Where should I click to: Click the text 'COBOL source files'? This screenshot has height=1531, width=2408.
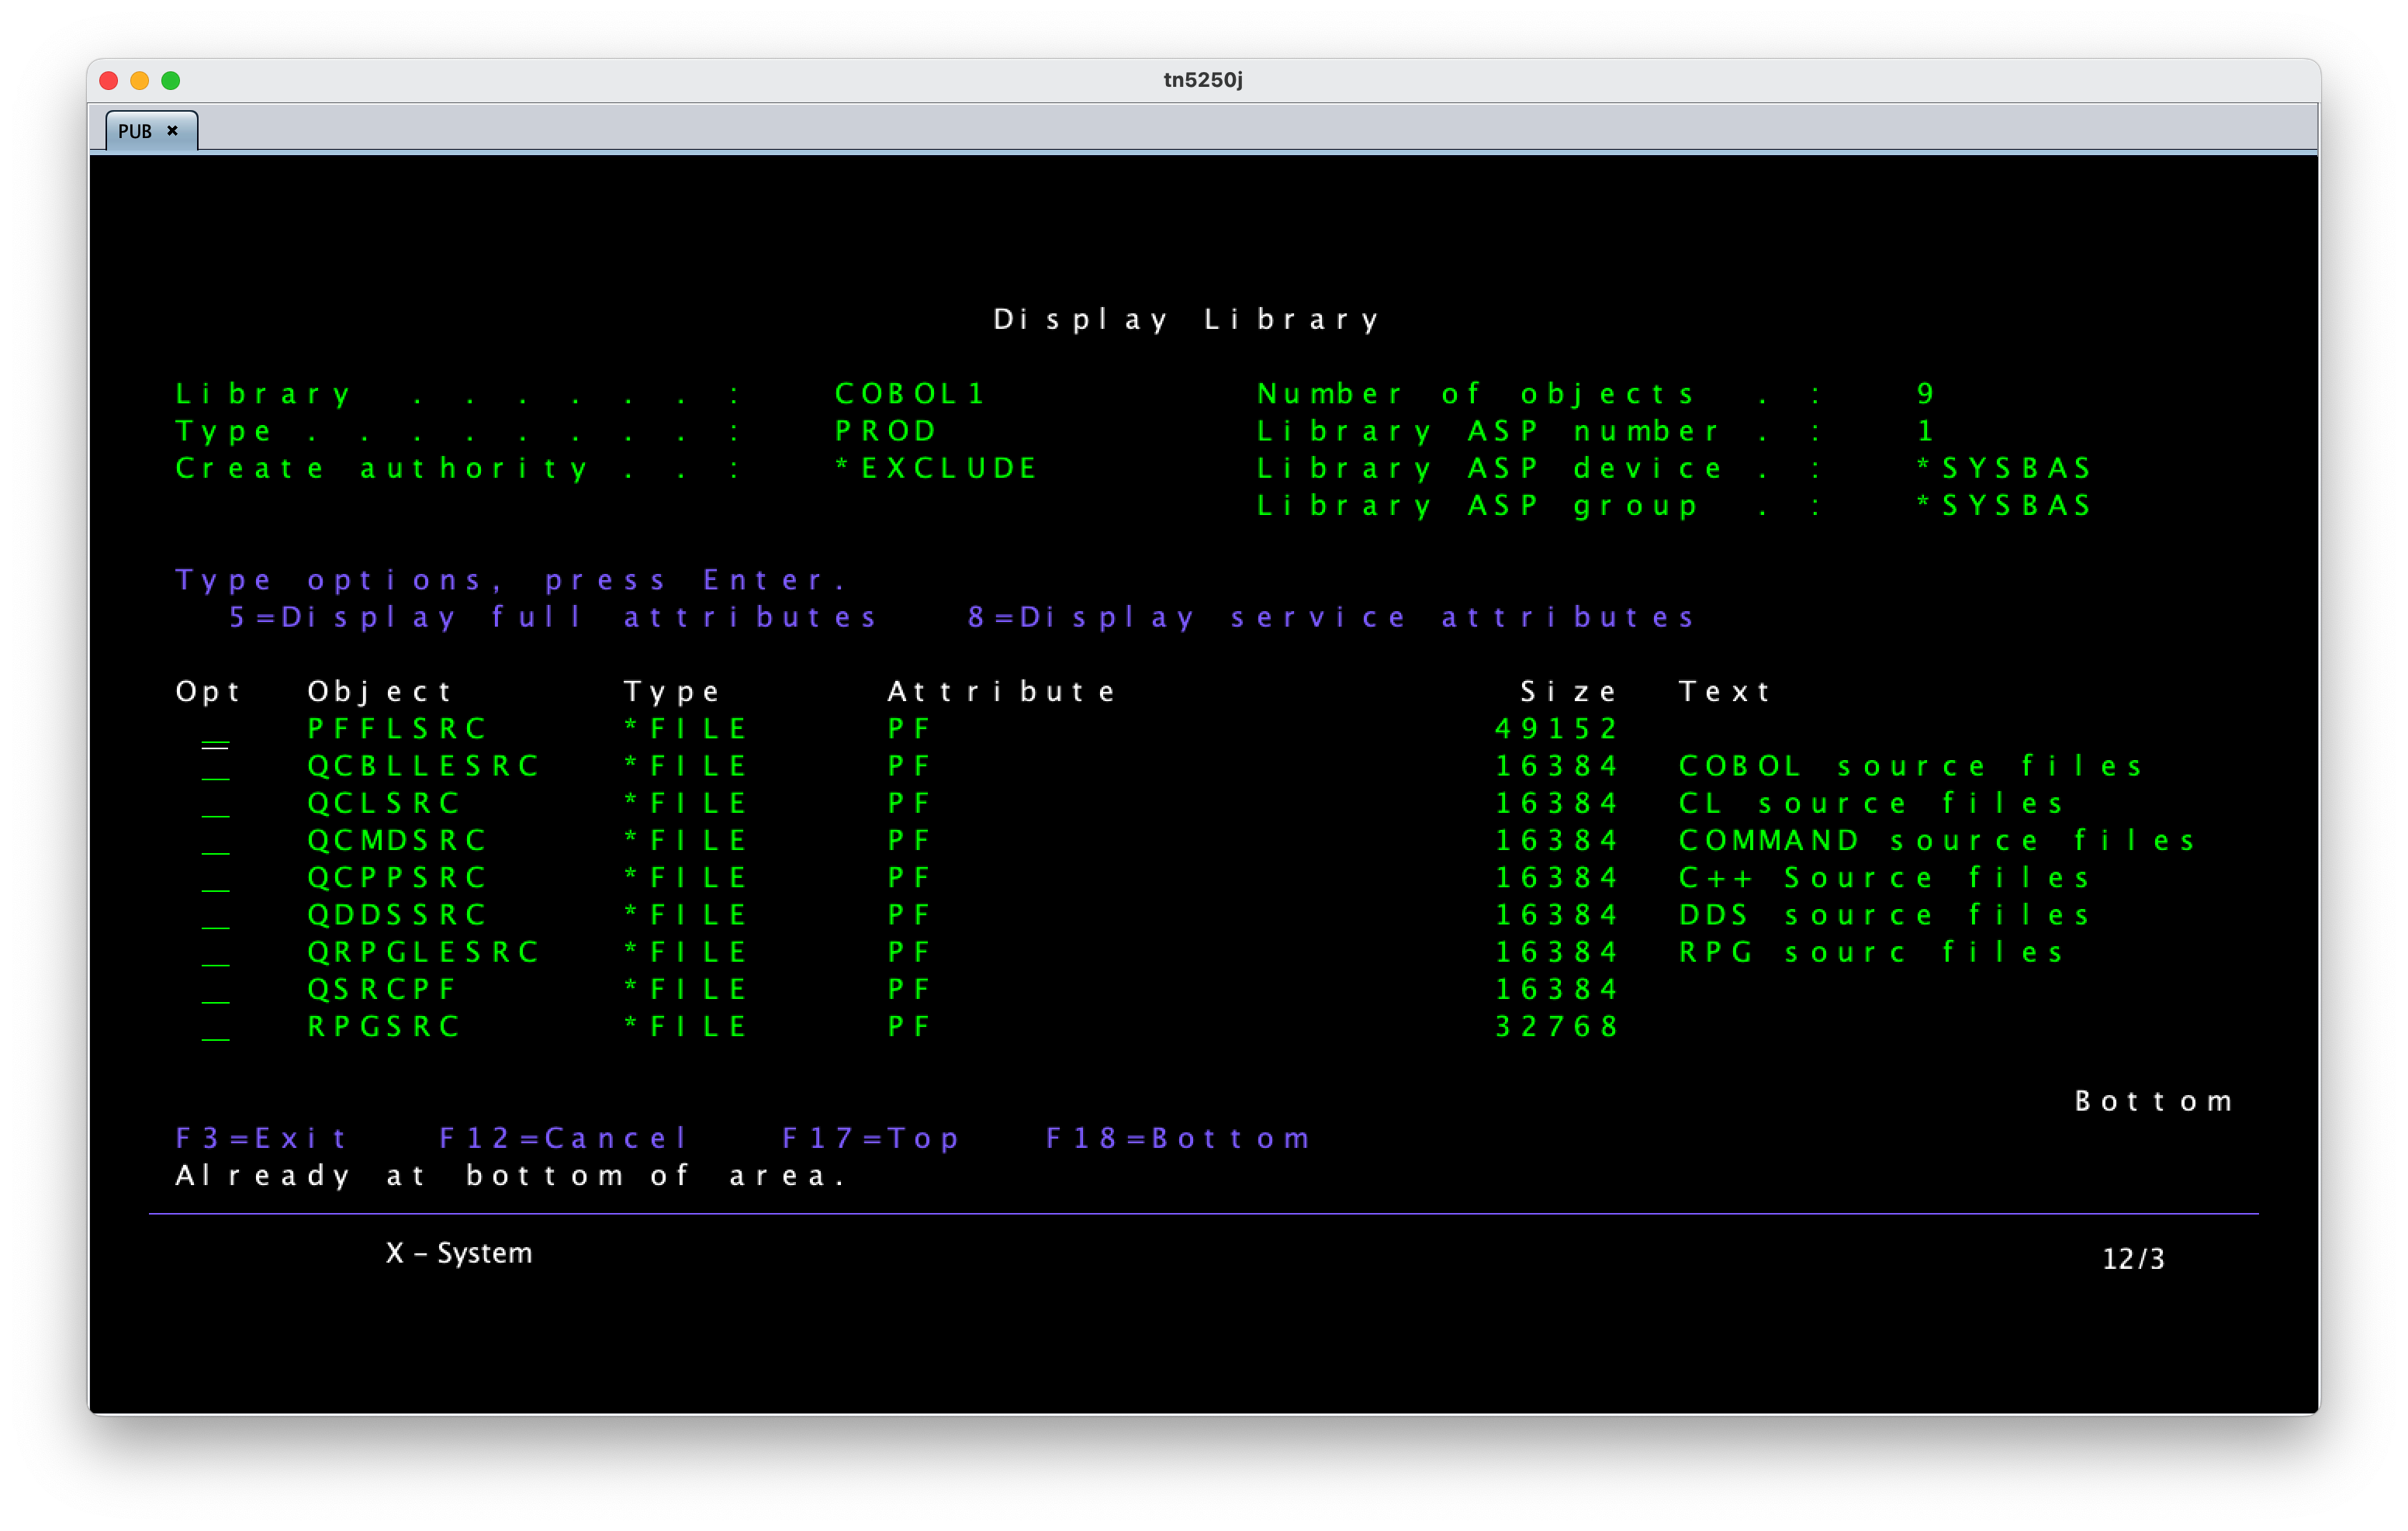(1911, 766)
